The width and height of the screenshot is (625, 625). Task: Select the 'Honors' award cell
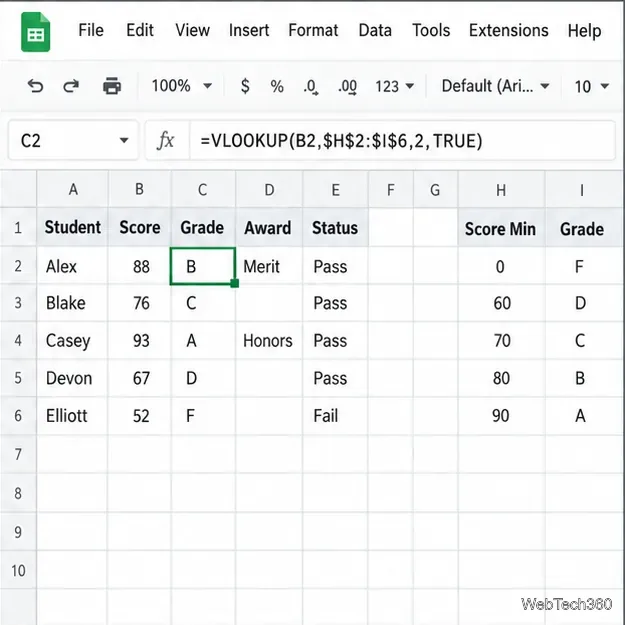click(x=269, y=340)
